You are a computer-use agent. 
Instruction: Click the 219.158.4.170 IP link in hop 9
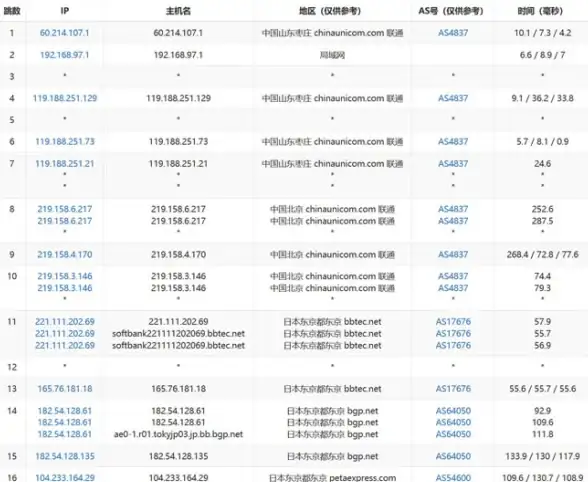click(x=65, y=255)
